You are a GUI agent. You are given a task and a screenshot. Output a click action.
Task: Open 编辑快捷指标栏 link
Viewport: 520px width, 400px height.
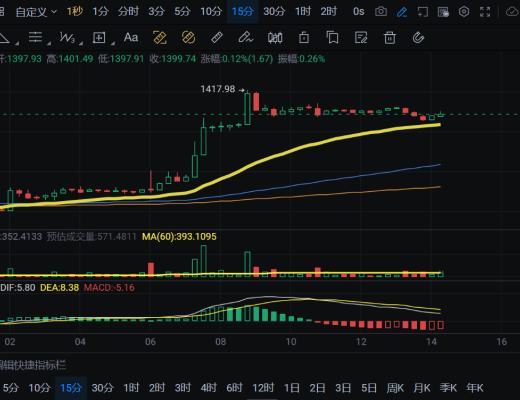click(33, 365)
